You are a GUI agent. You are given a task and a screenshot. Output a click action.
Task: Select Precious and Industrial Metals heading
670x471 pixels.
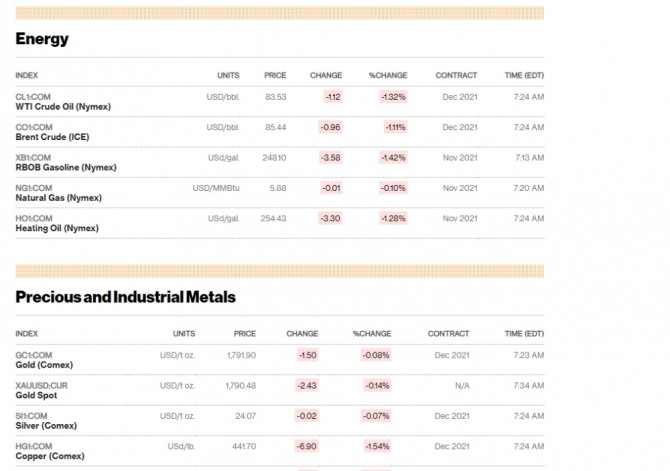(x=126, y=297)
